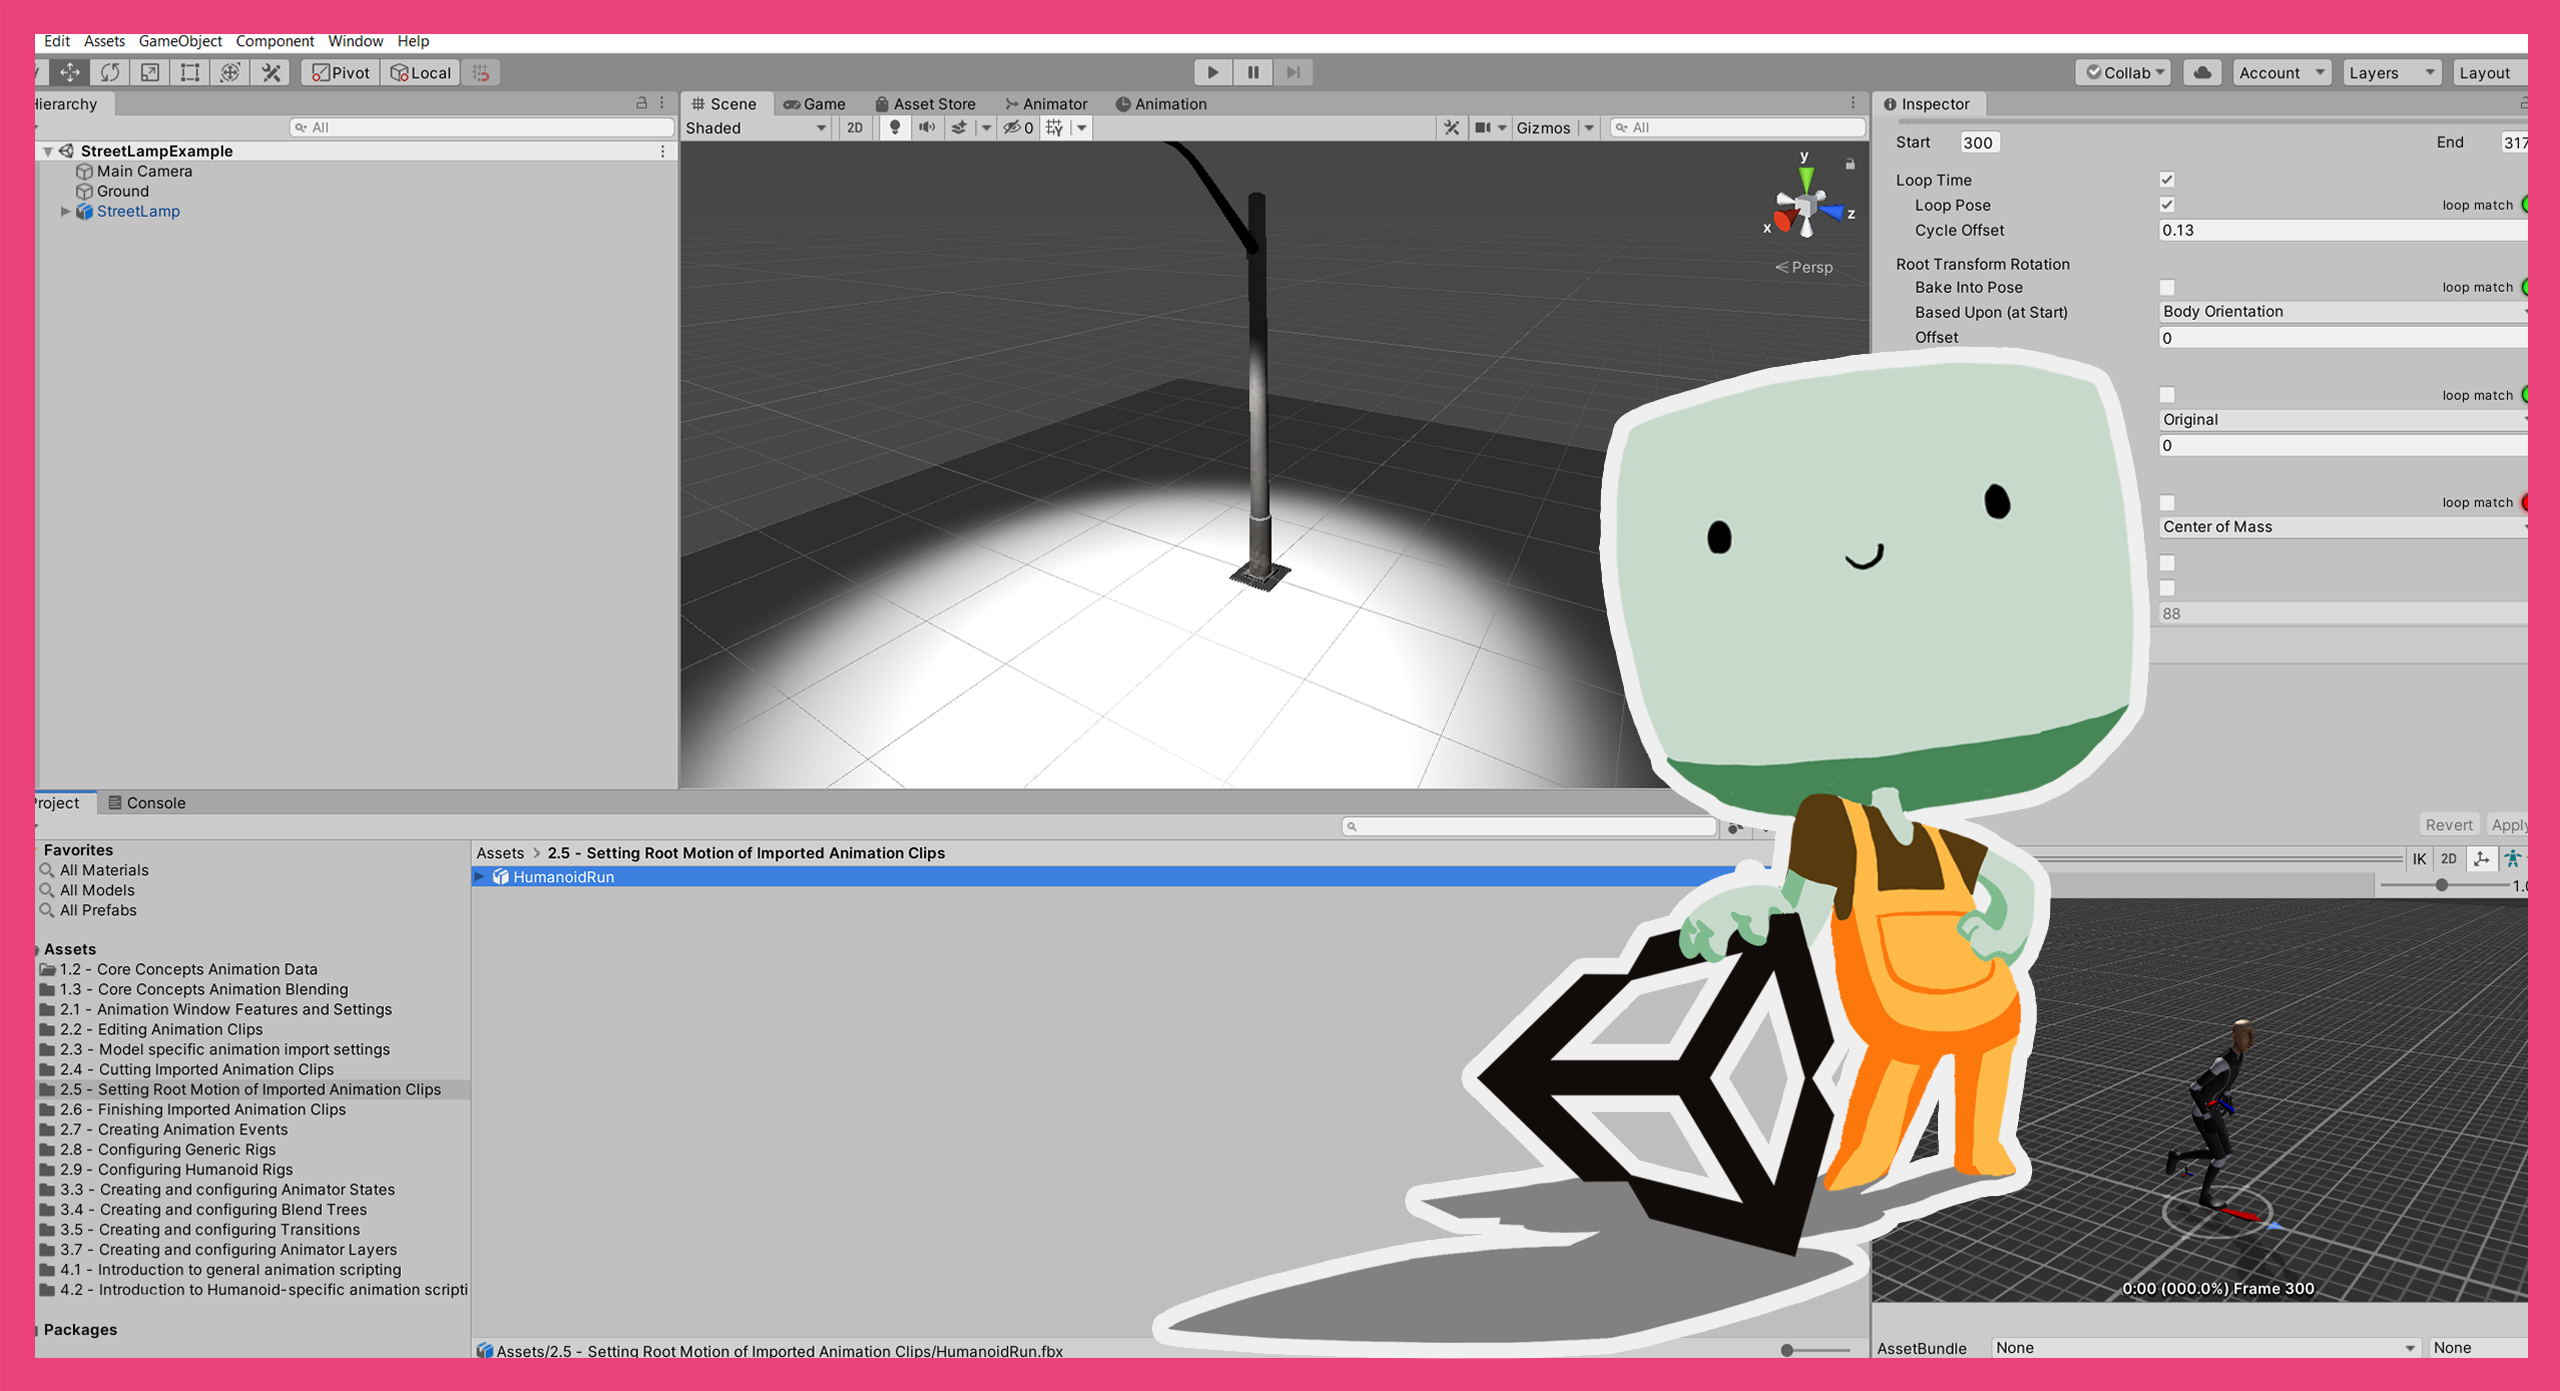Click the Pause button

click(1253, 72)
